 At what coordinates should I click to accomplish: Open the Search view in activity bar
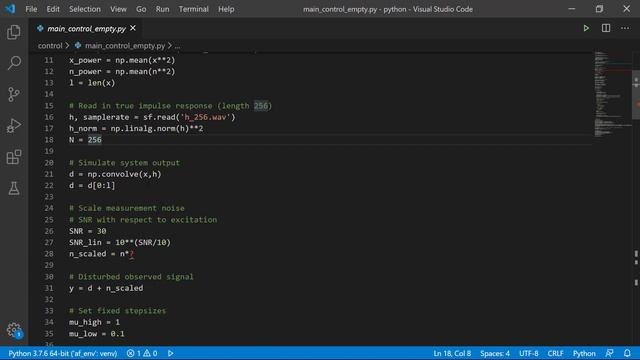(14, 63)
